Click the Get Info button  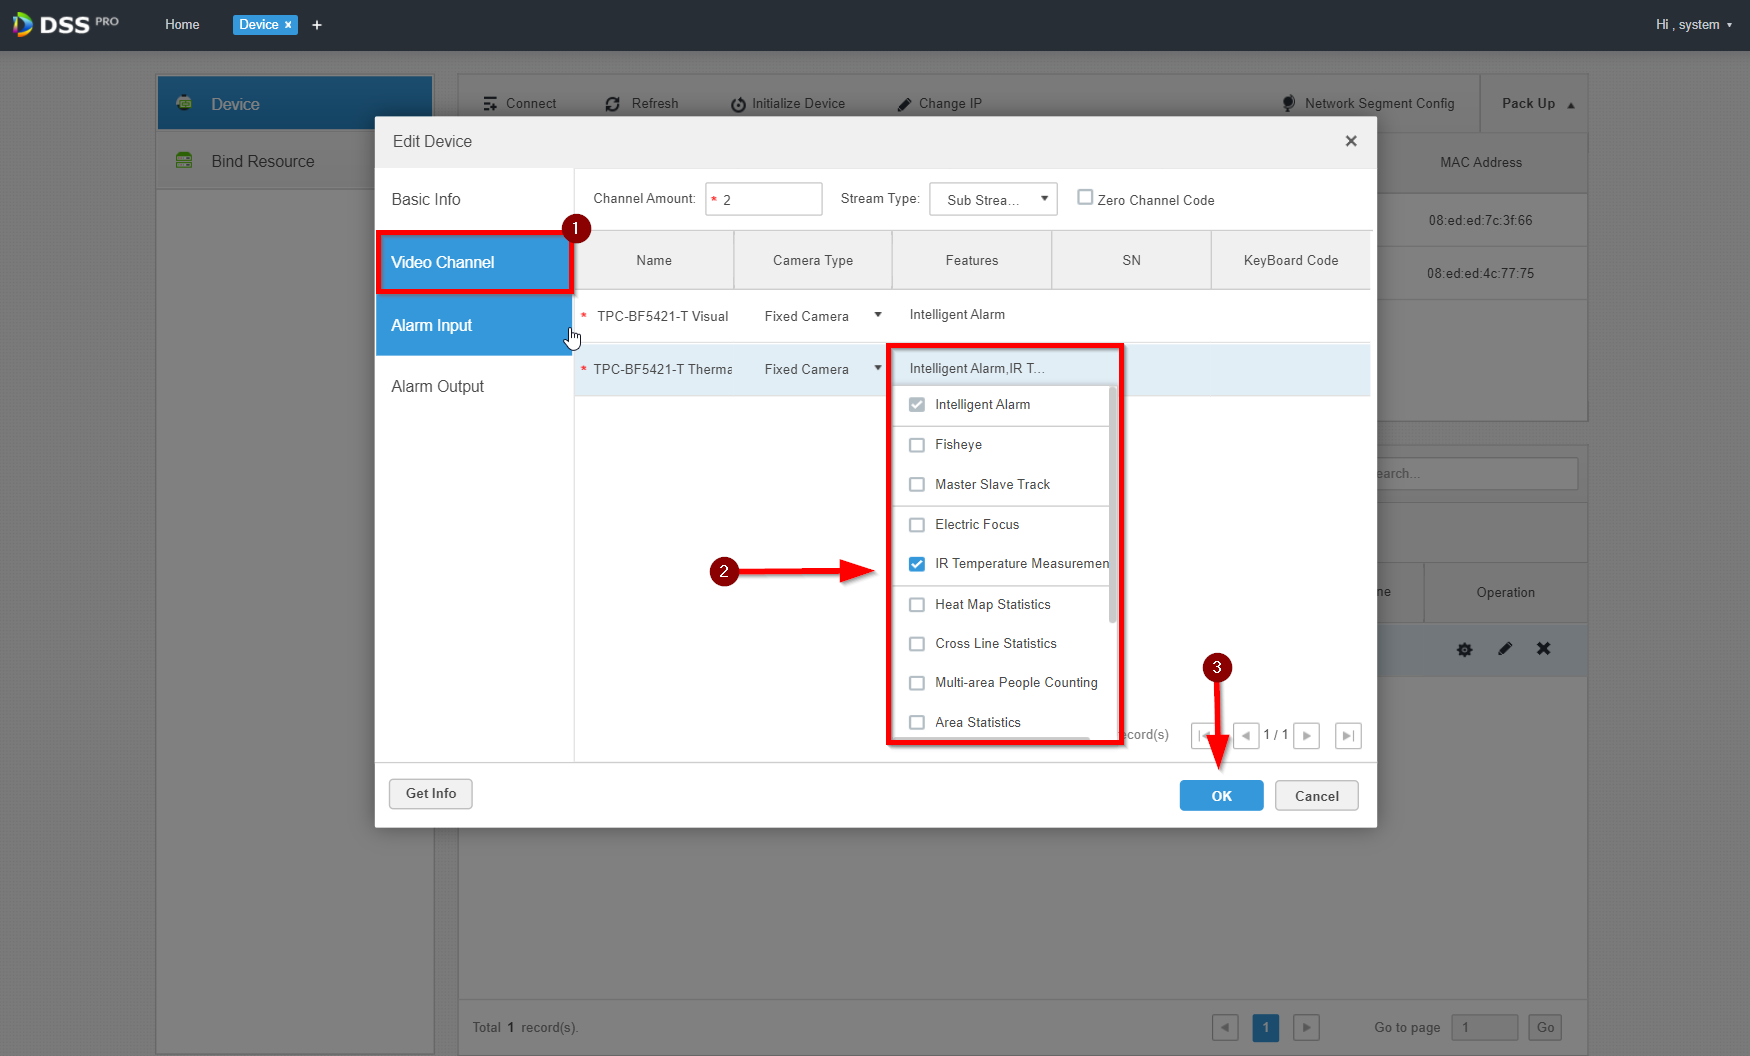tap(431, 794)
